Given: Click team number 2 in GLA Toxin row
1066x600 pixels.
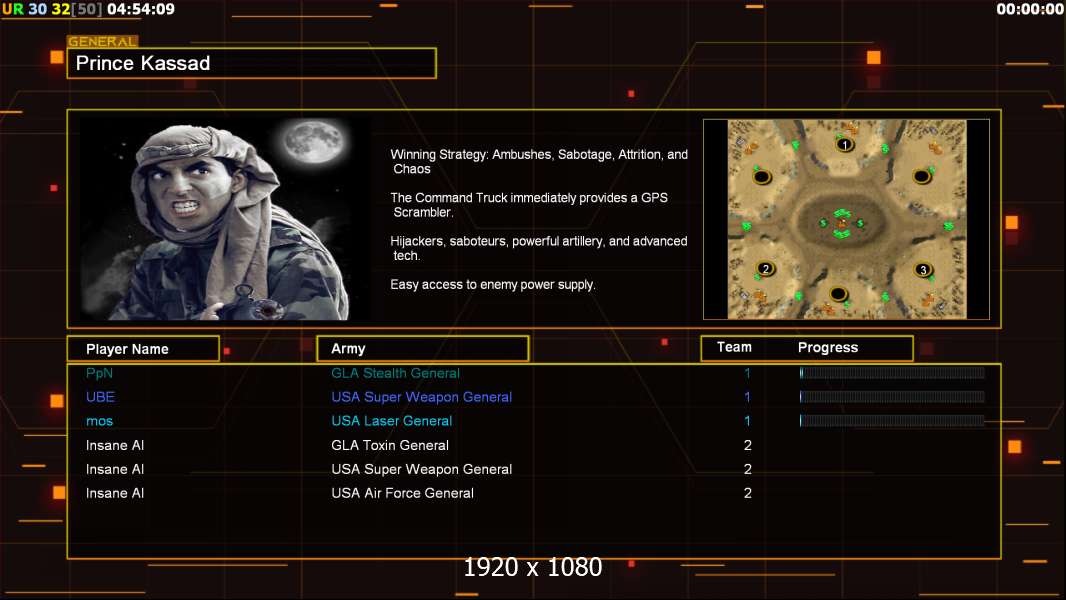Looking at the screenshot, I should 747,445.
